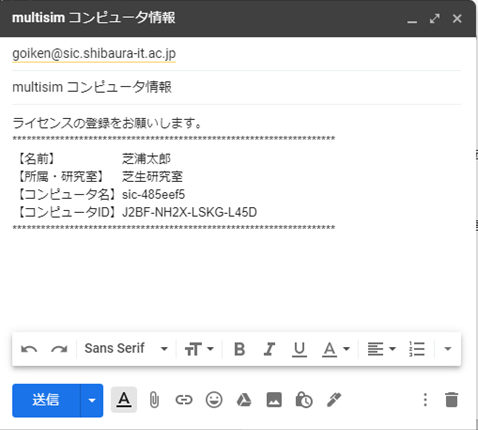Insert a photo into the message
478x430 pixels.
tap(274, 400)
